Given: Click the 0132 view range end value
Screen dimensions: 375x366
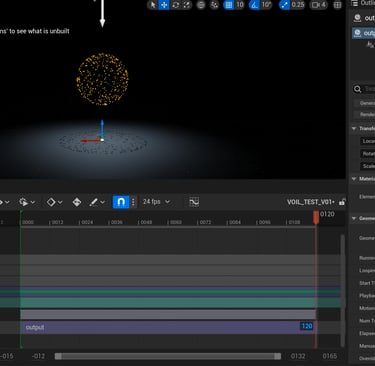Looking at the screenshot, I should [298, 356].
